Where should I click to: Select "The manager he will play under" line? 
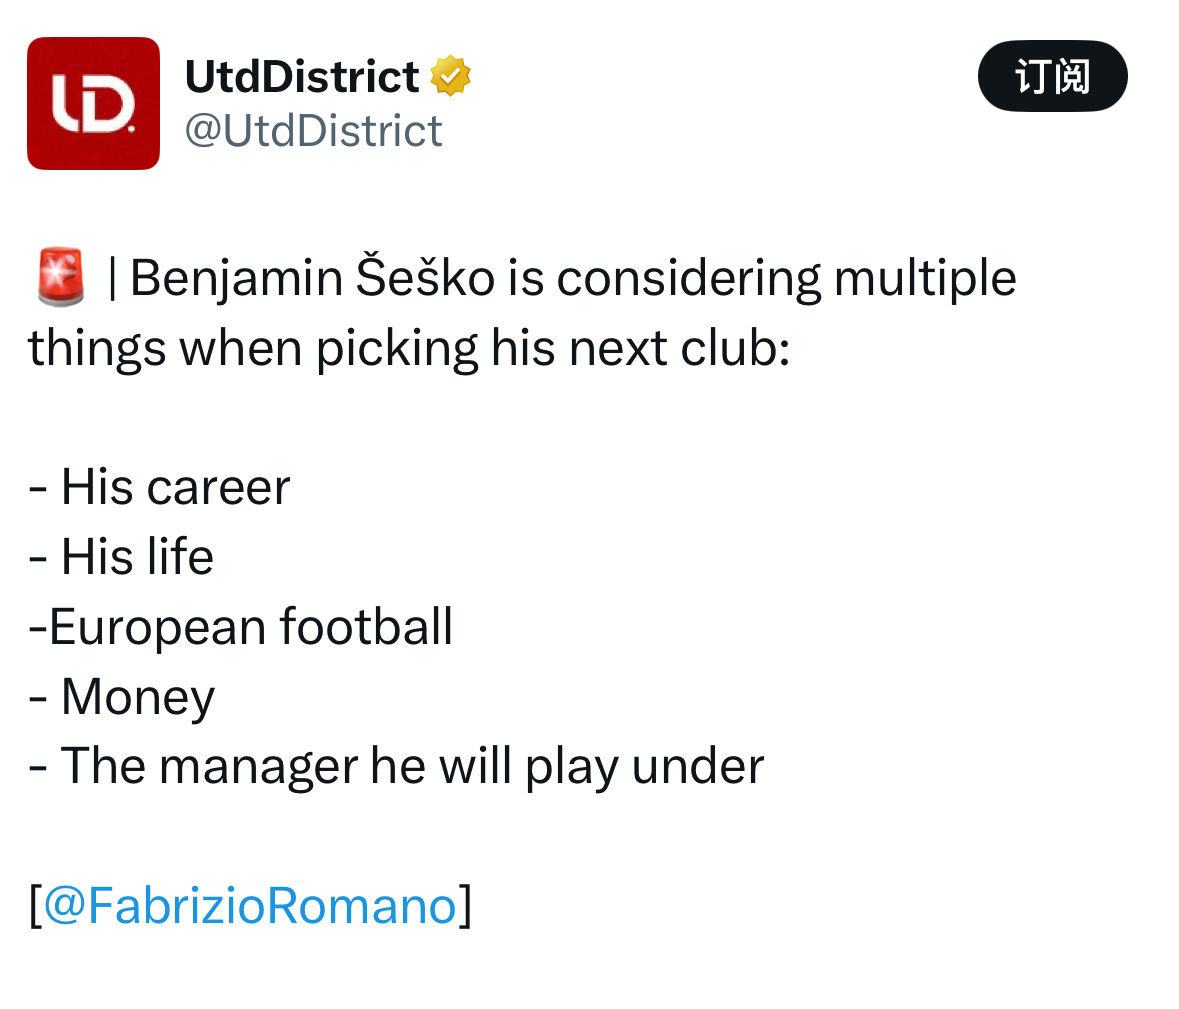[412, 766]
